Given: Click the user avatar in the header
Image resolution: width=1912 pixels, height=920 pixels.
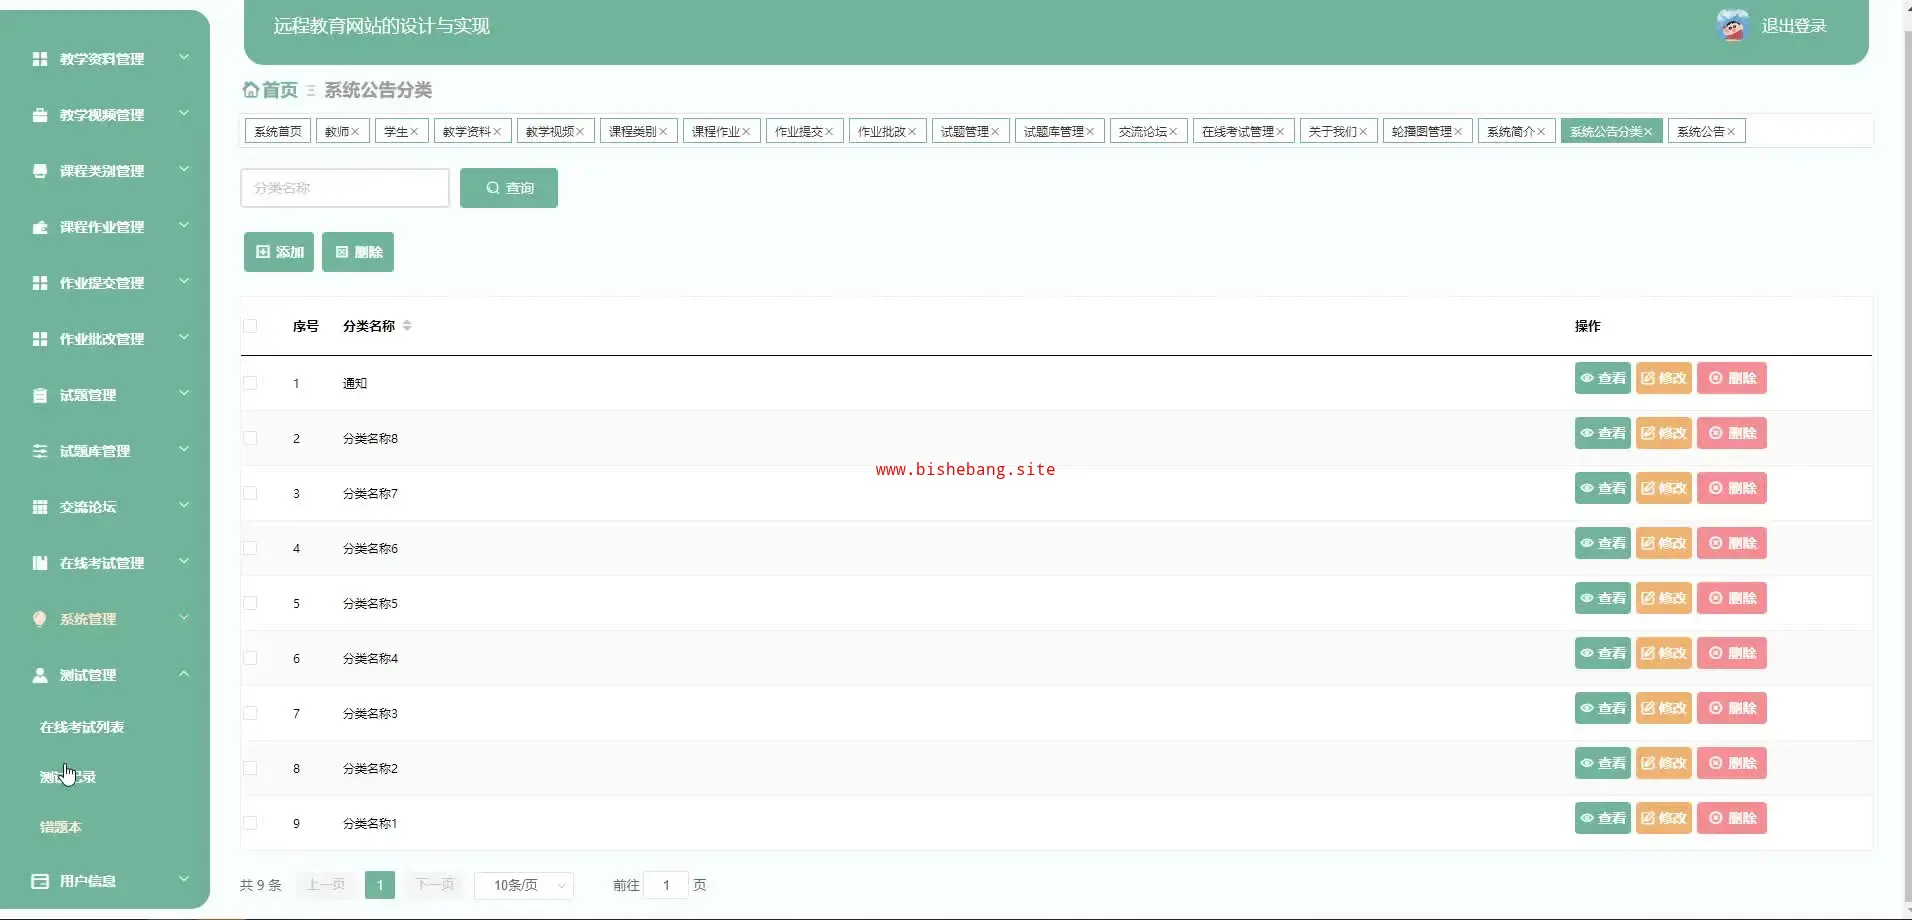Looking at the screenshot, I should pyautogui.click(x=1732, y=25).
